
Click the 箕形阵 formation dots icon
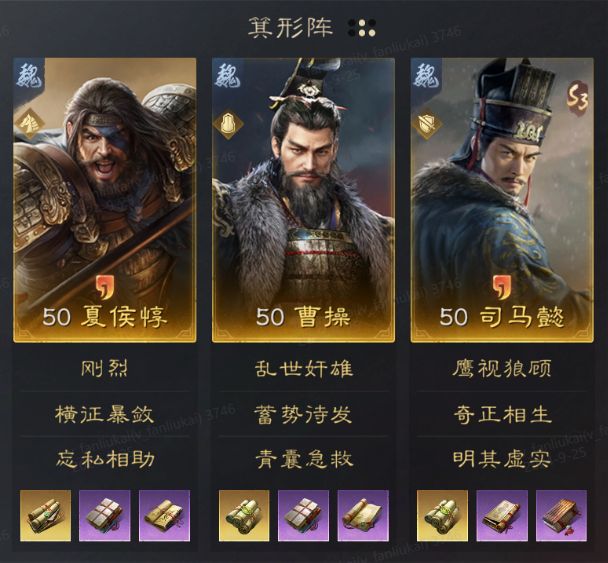[x=362, y=28]
